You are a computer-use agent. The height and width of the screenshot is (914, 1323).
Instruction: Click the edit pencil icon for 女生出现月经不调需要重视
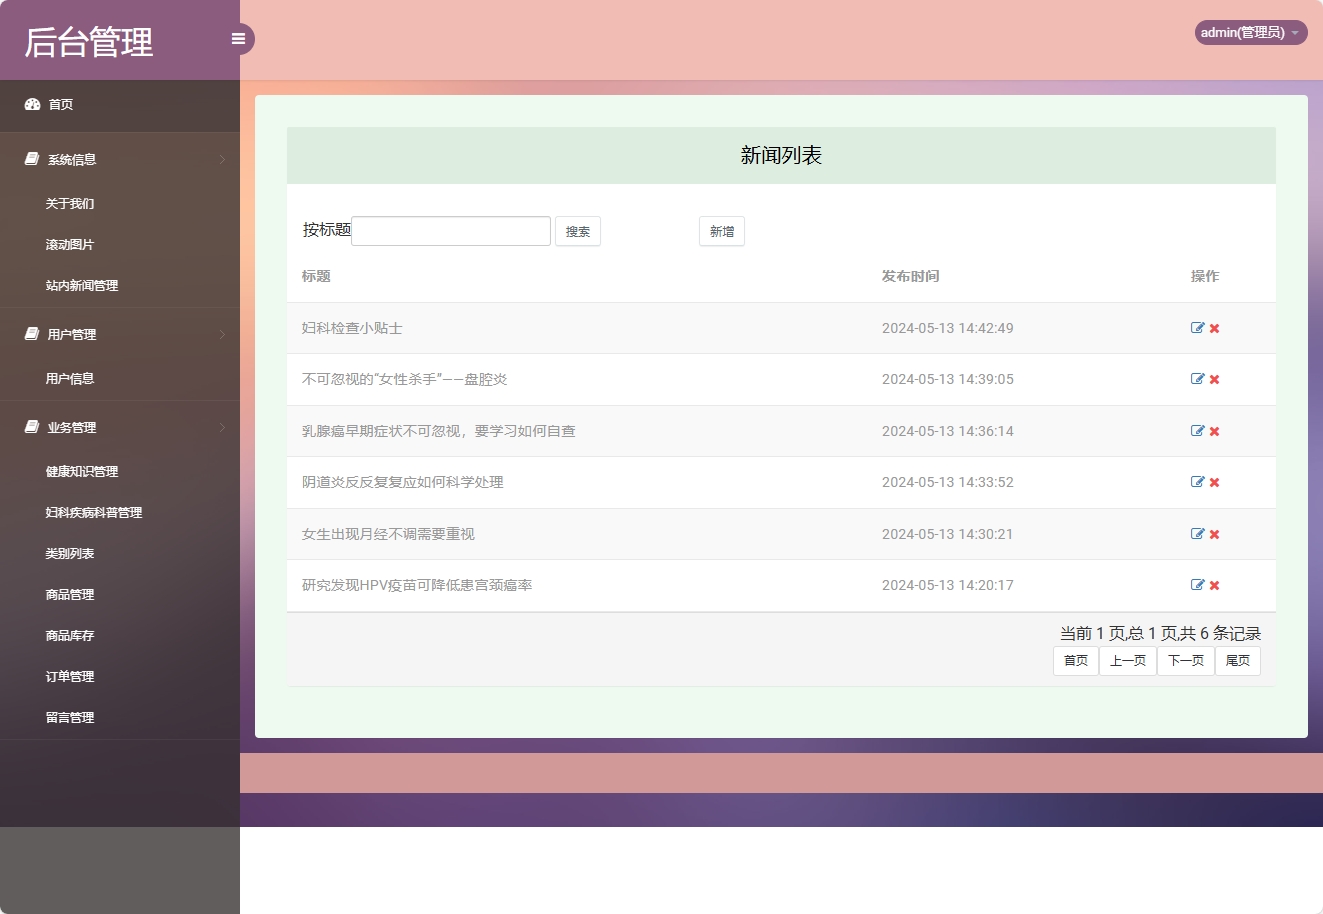(1196, 533)
